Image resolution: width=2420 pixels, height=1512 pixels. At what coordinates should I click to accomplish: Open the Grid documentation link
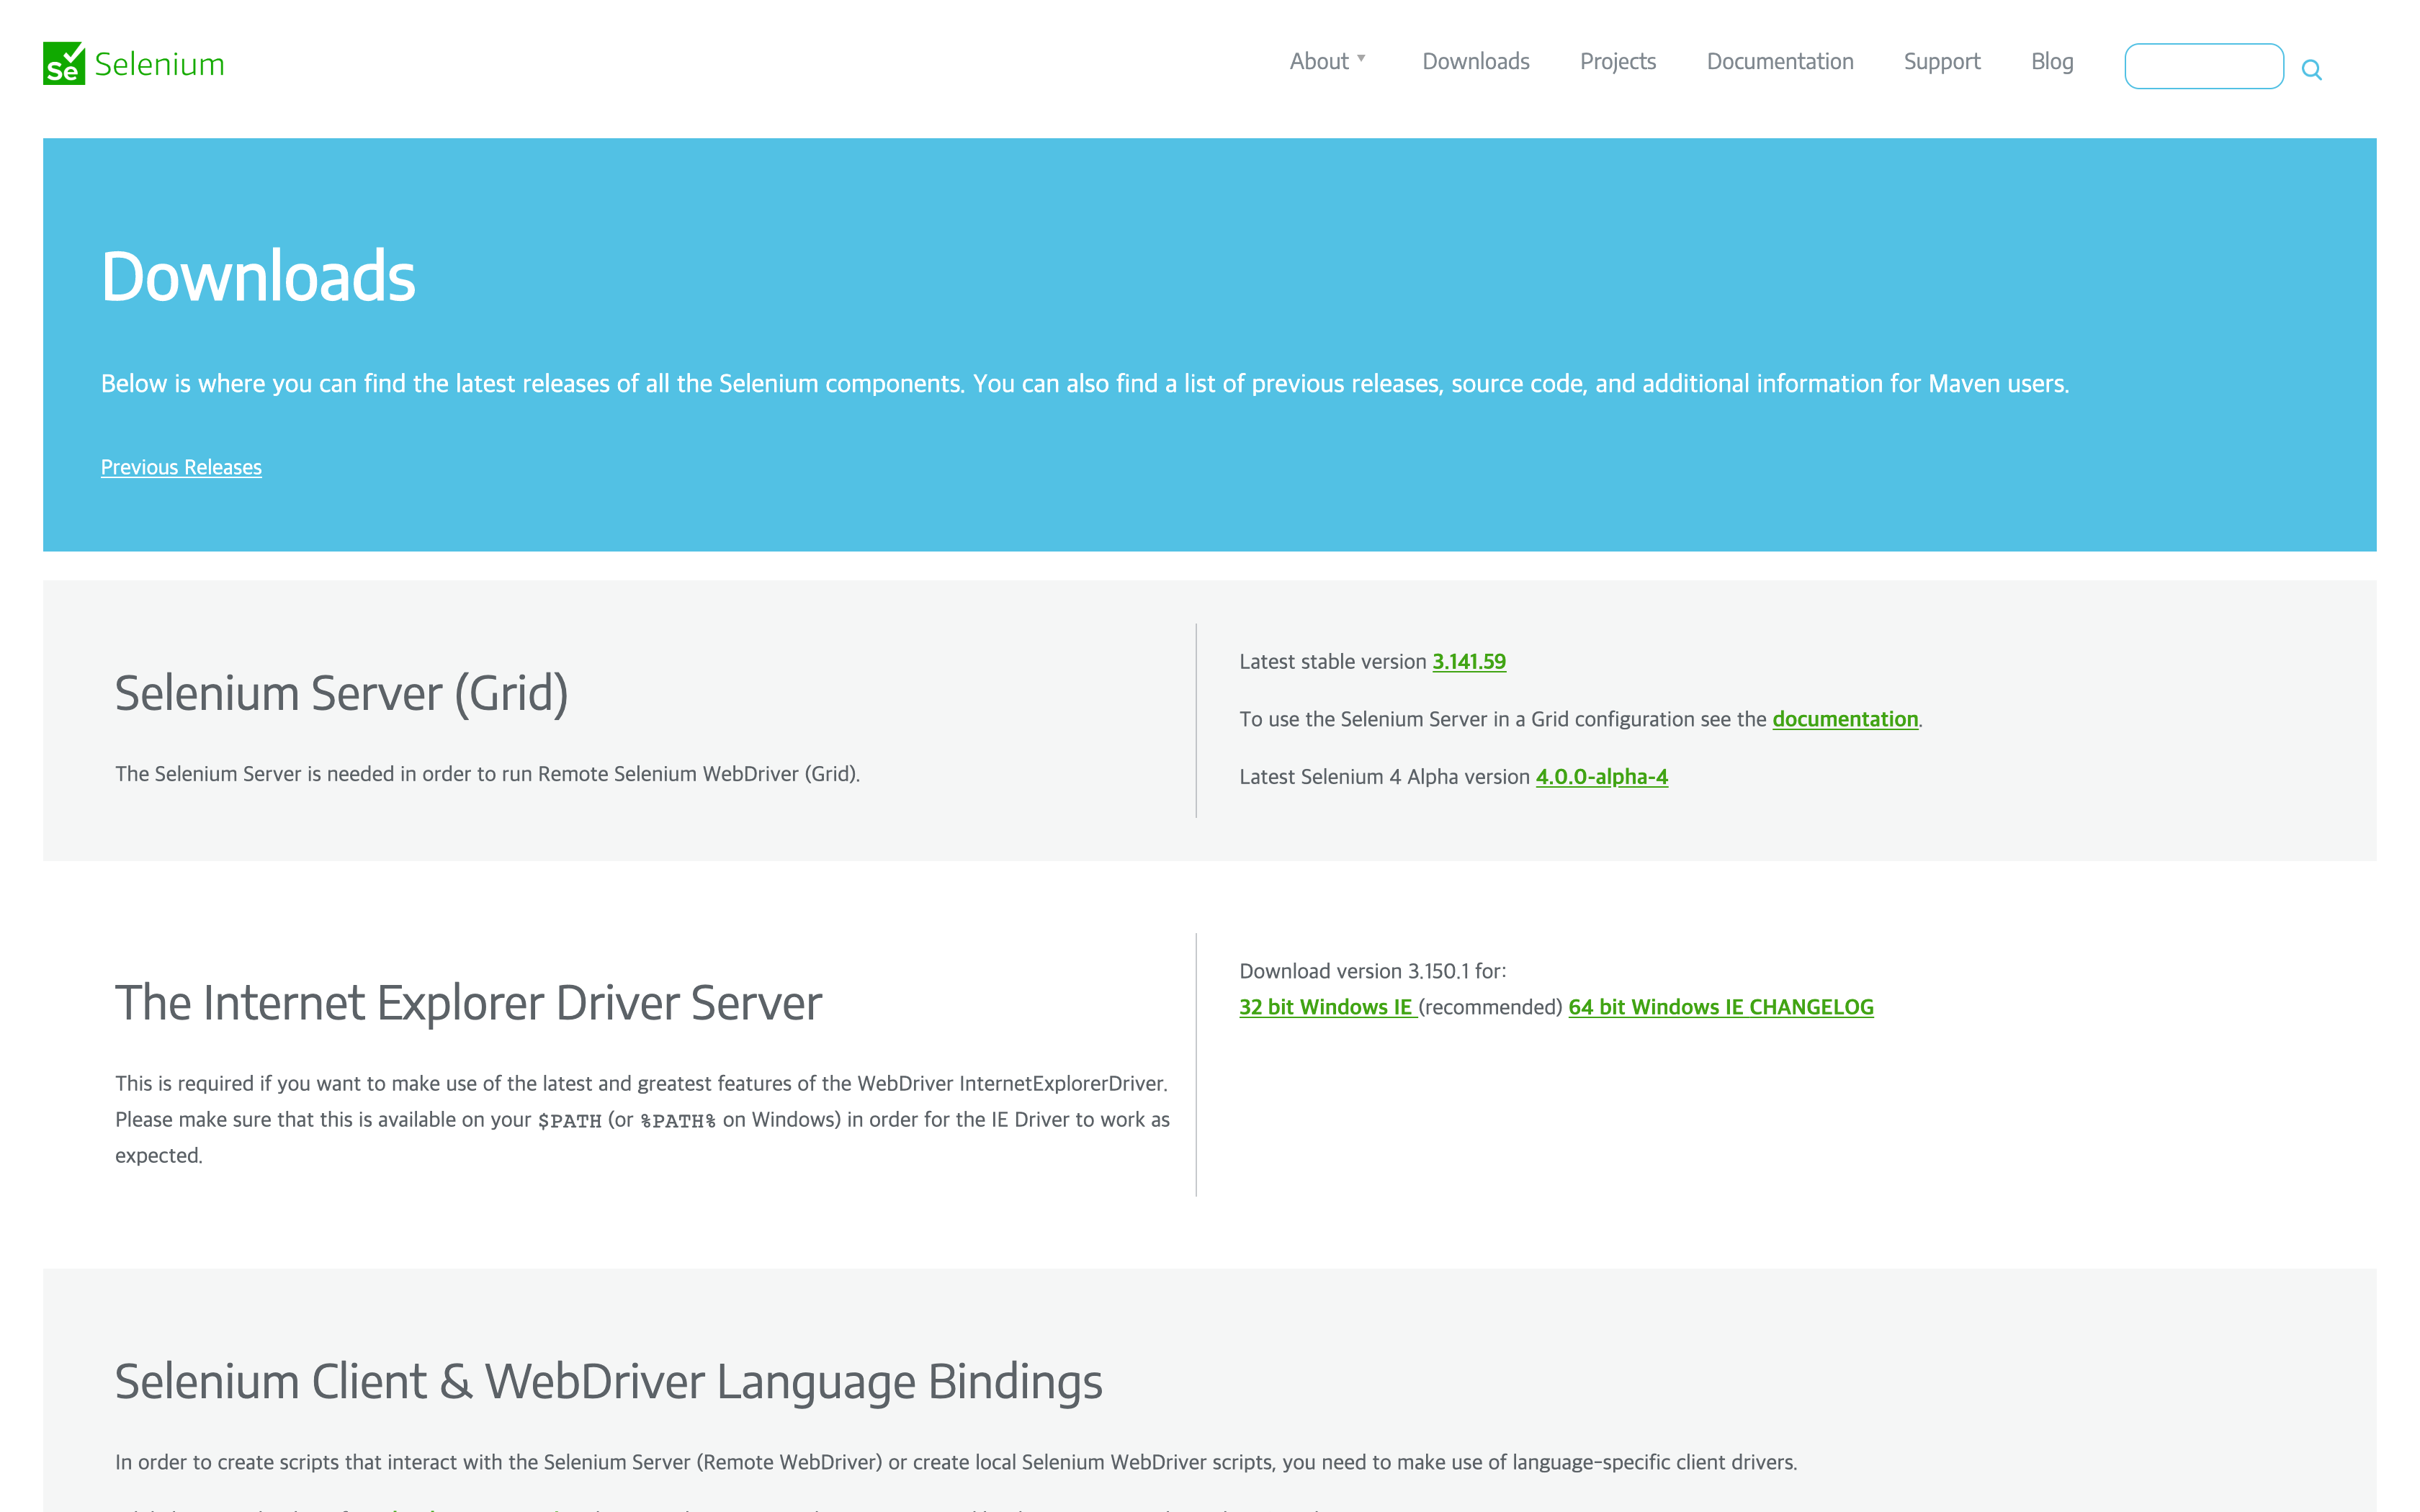[1844, 719]
